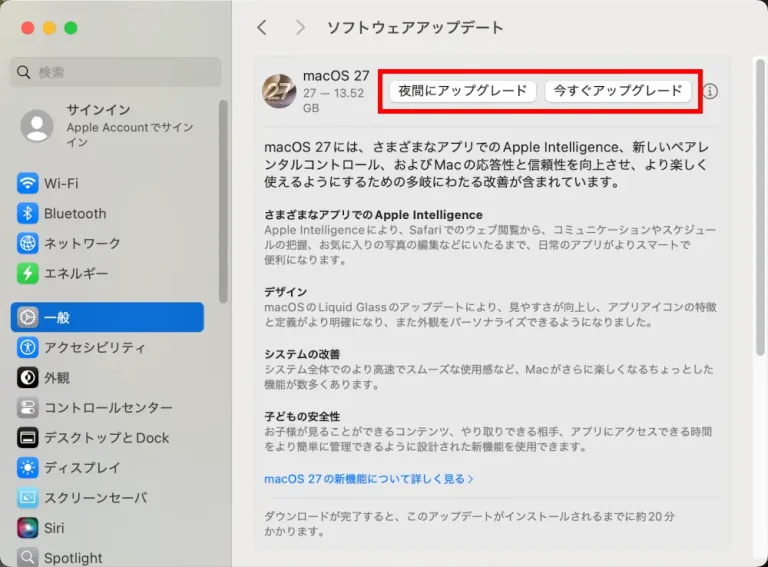The height and width of the screenshot is (567, 768).
Task: Open ディスプレイ settings label
Action: click(x=82, y=468)
